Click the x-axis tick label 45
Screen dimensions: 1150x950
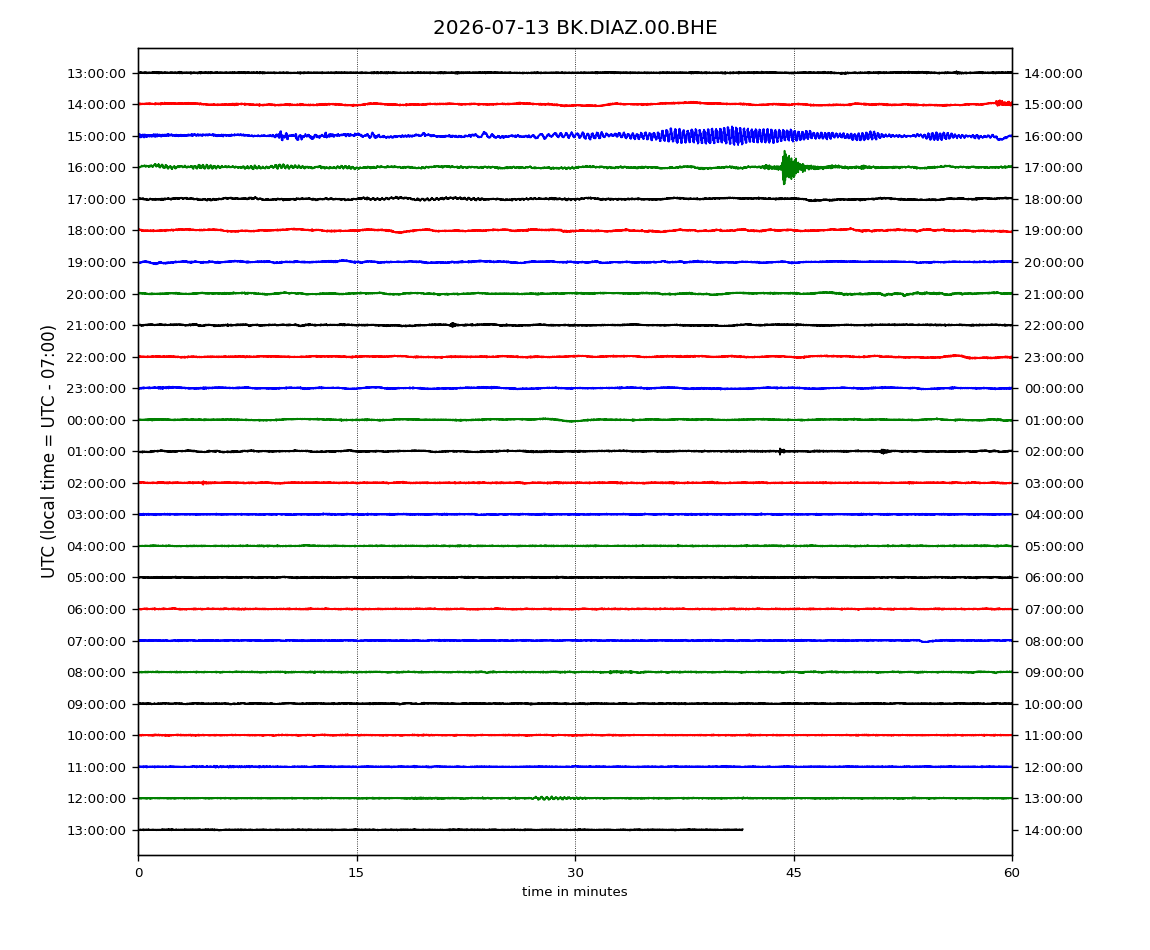pos(794,872)
